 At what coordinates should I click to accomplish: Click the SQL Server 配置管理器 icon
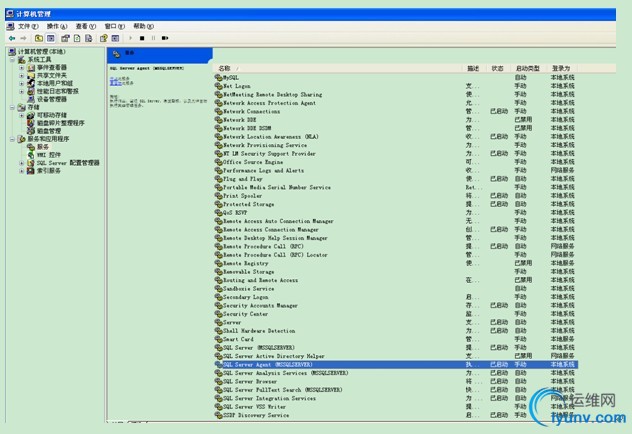pos(31,163)
